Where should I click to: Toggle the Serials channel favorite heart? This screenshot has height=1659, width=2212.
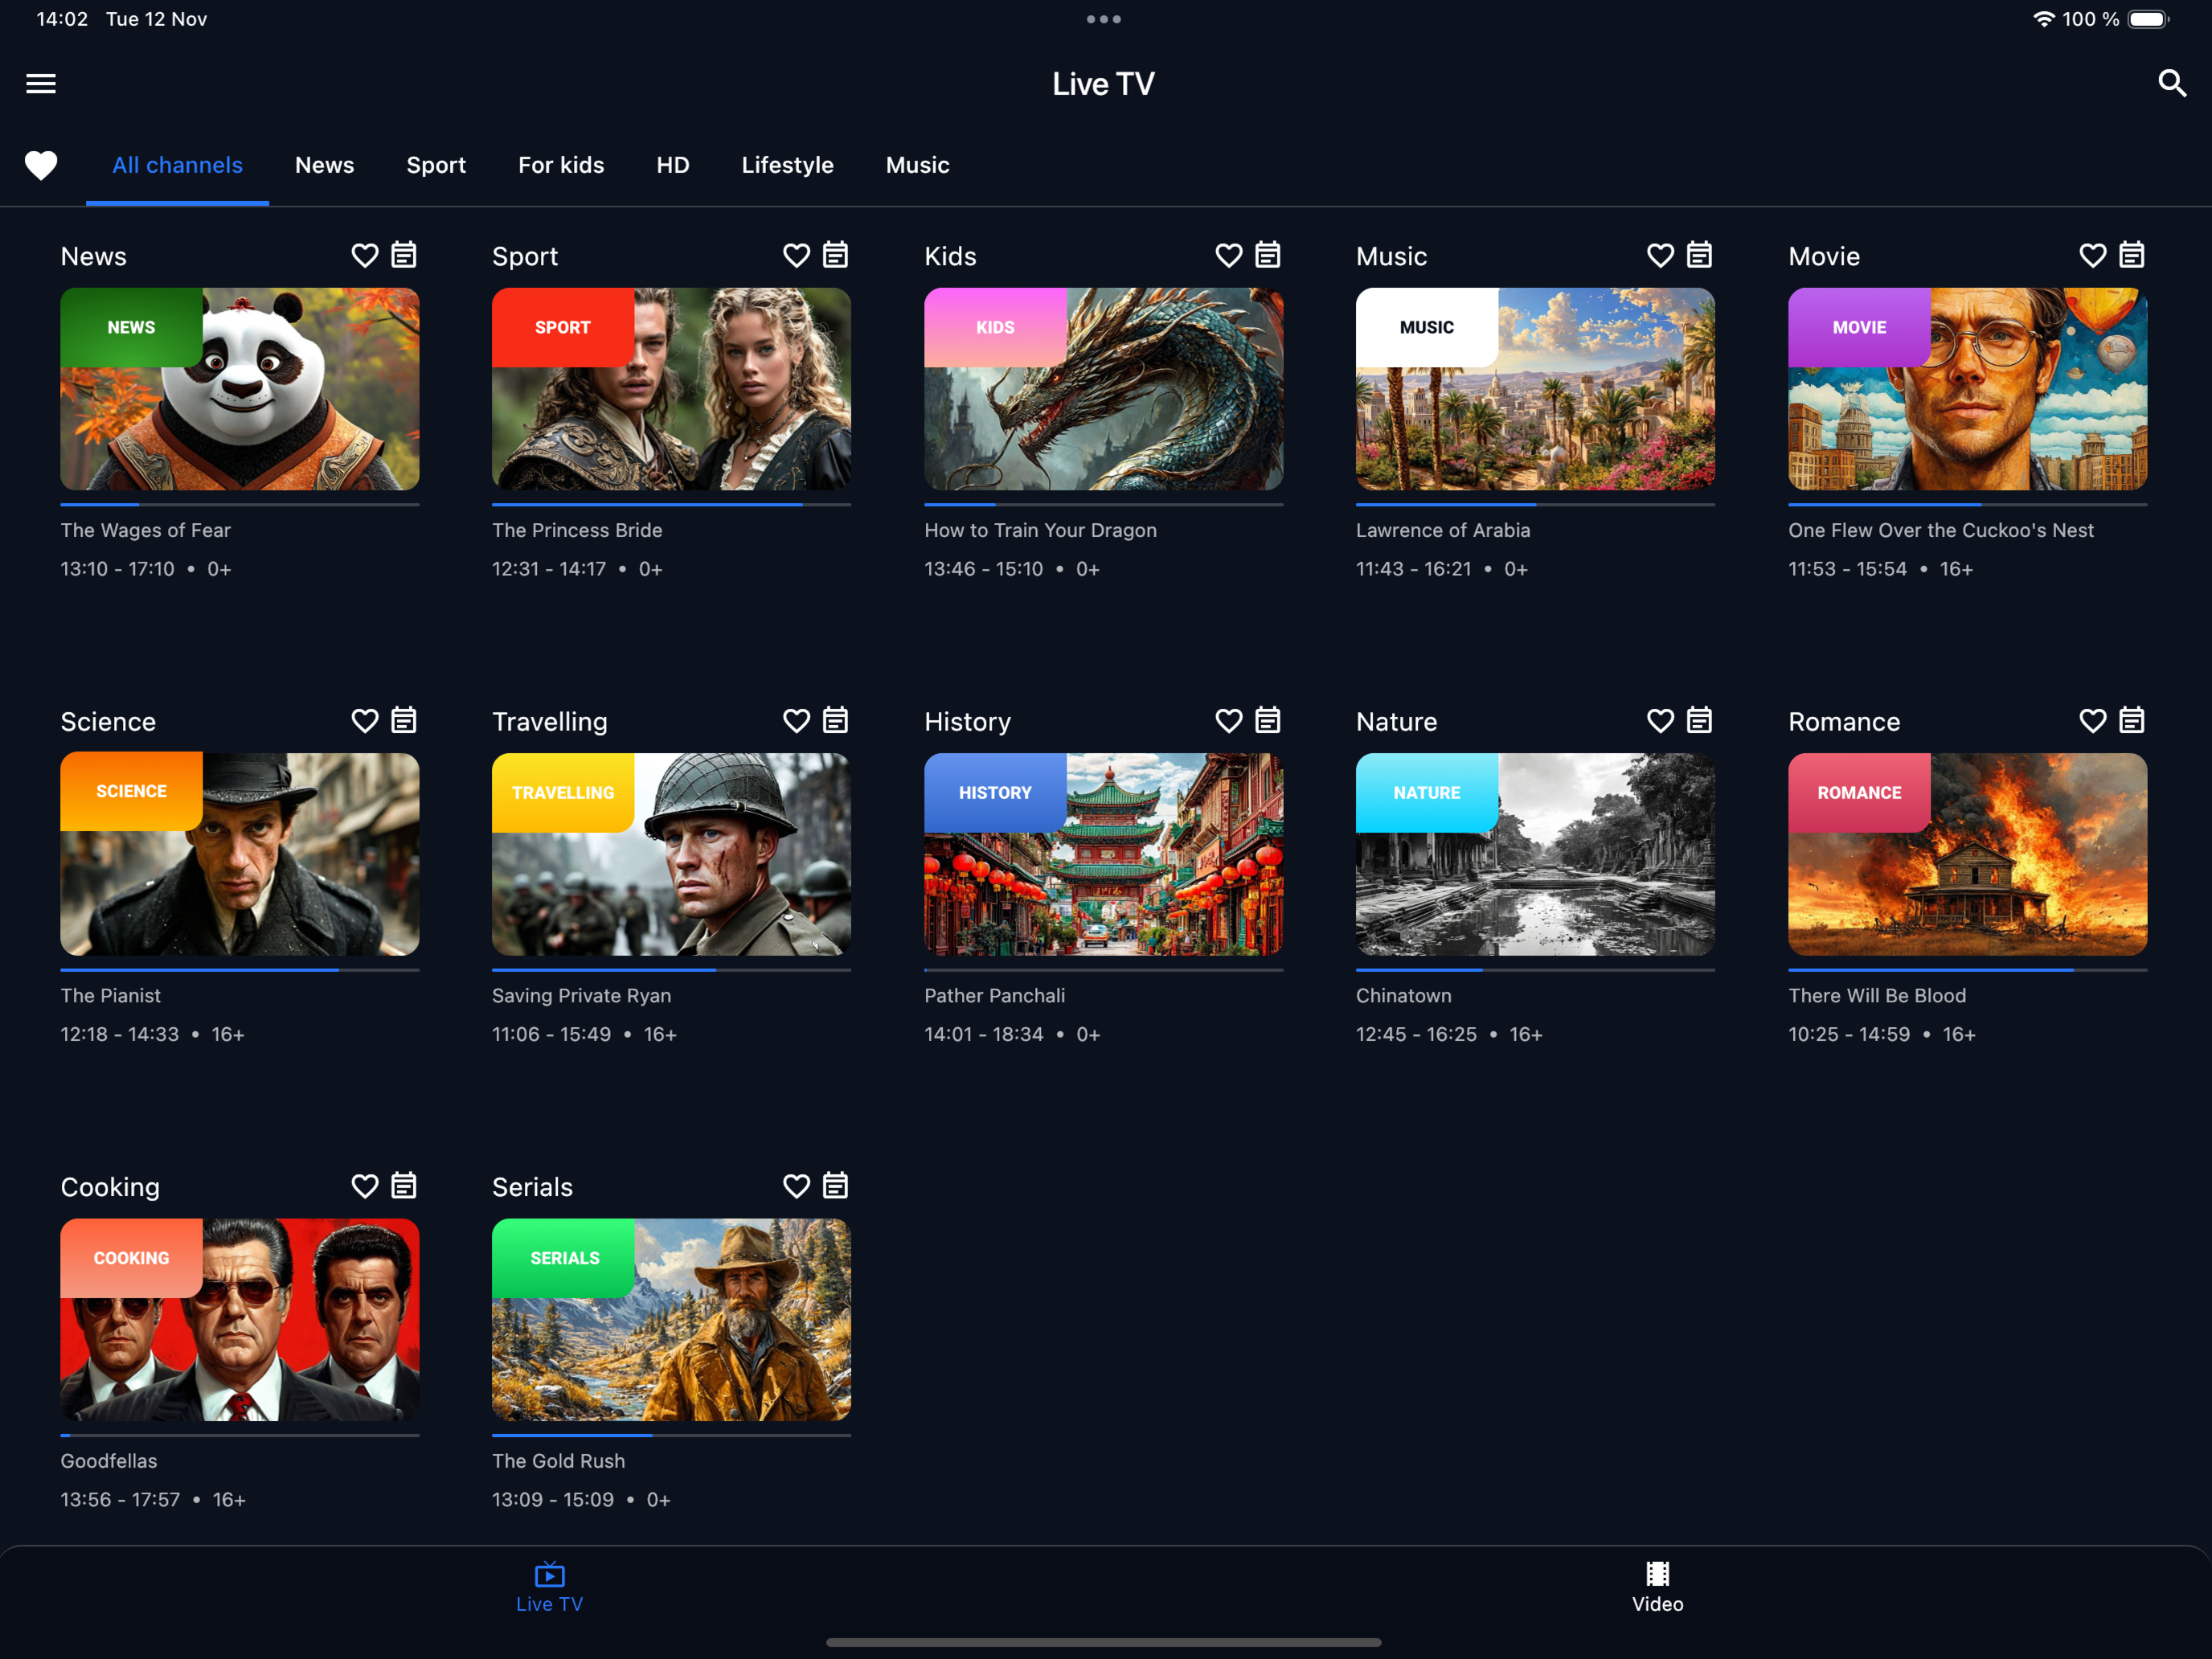(797, 1187)
